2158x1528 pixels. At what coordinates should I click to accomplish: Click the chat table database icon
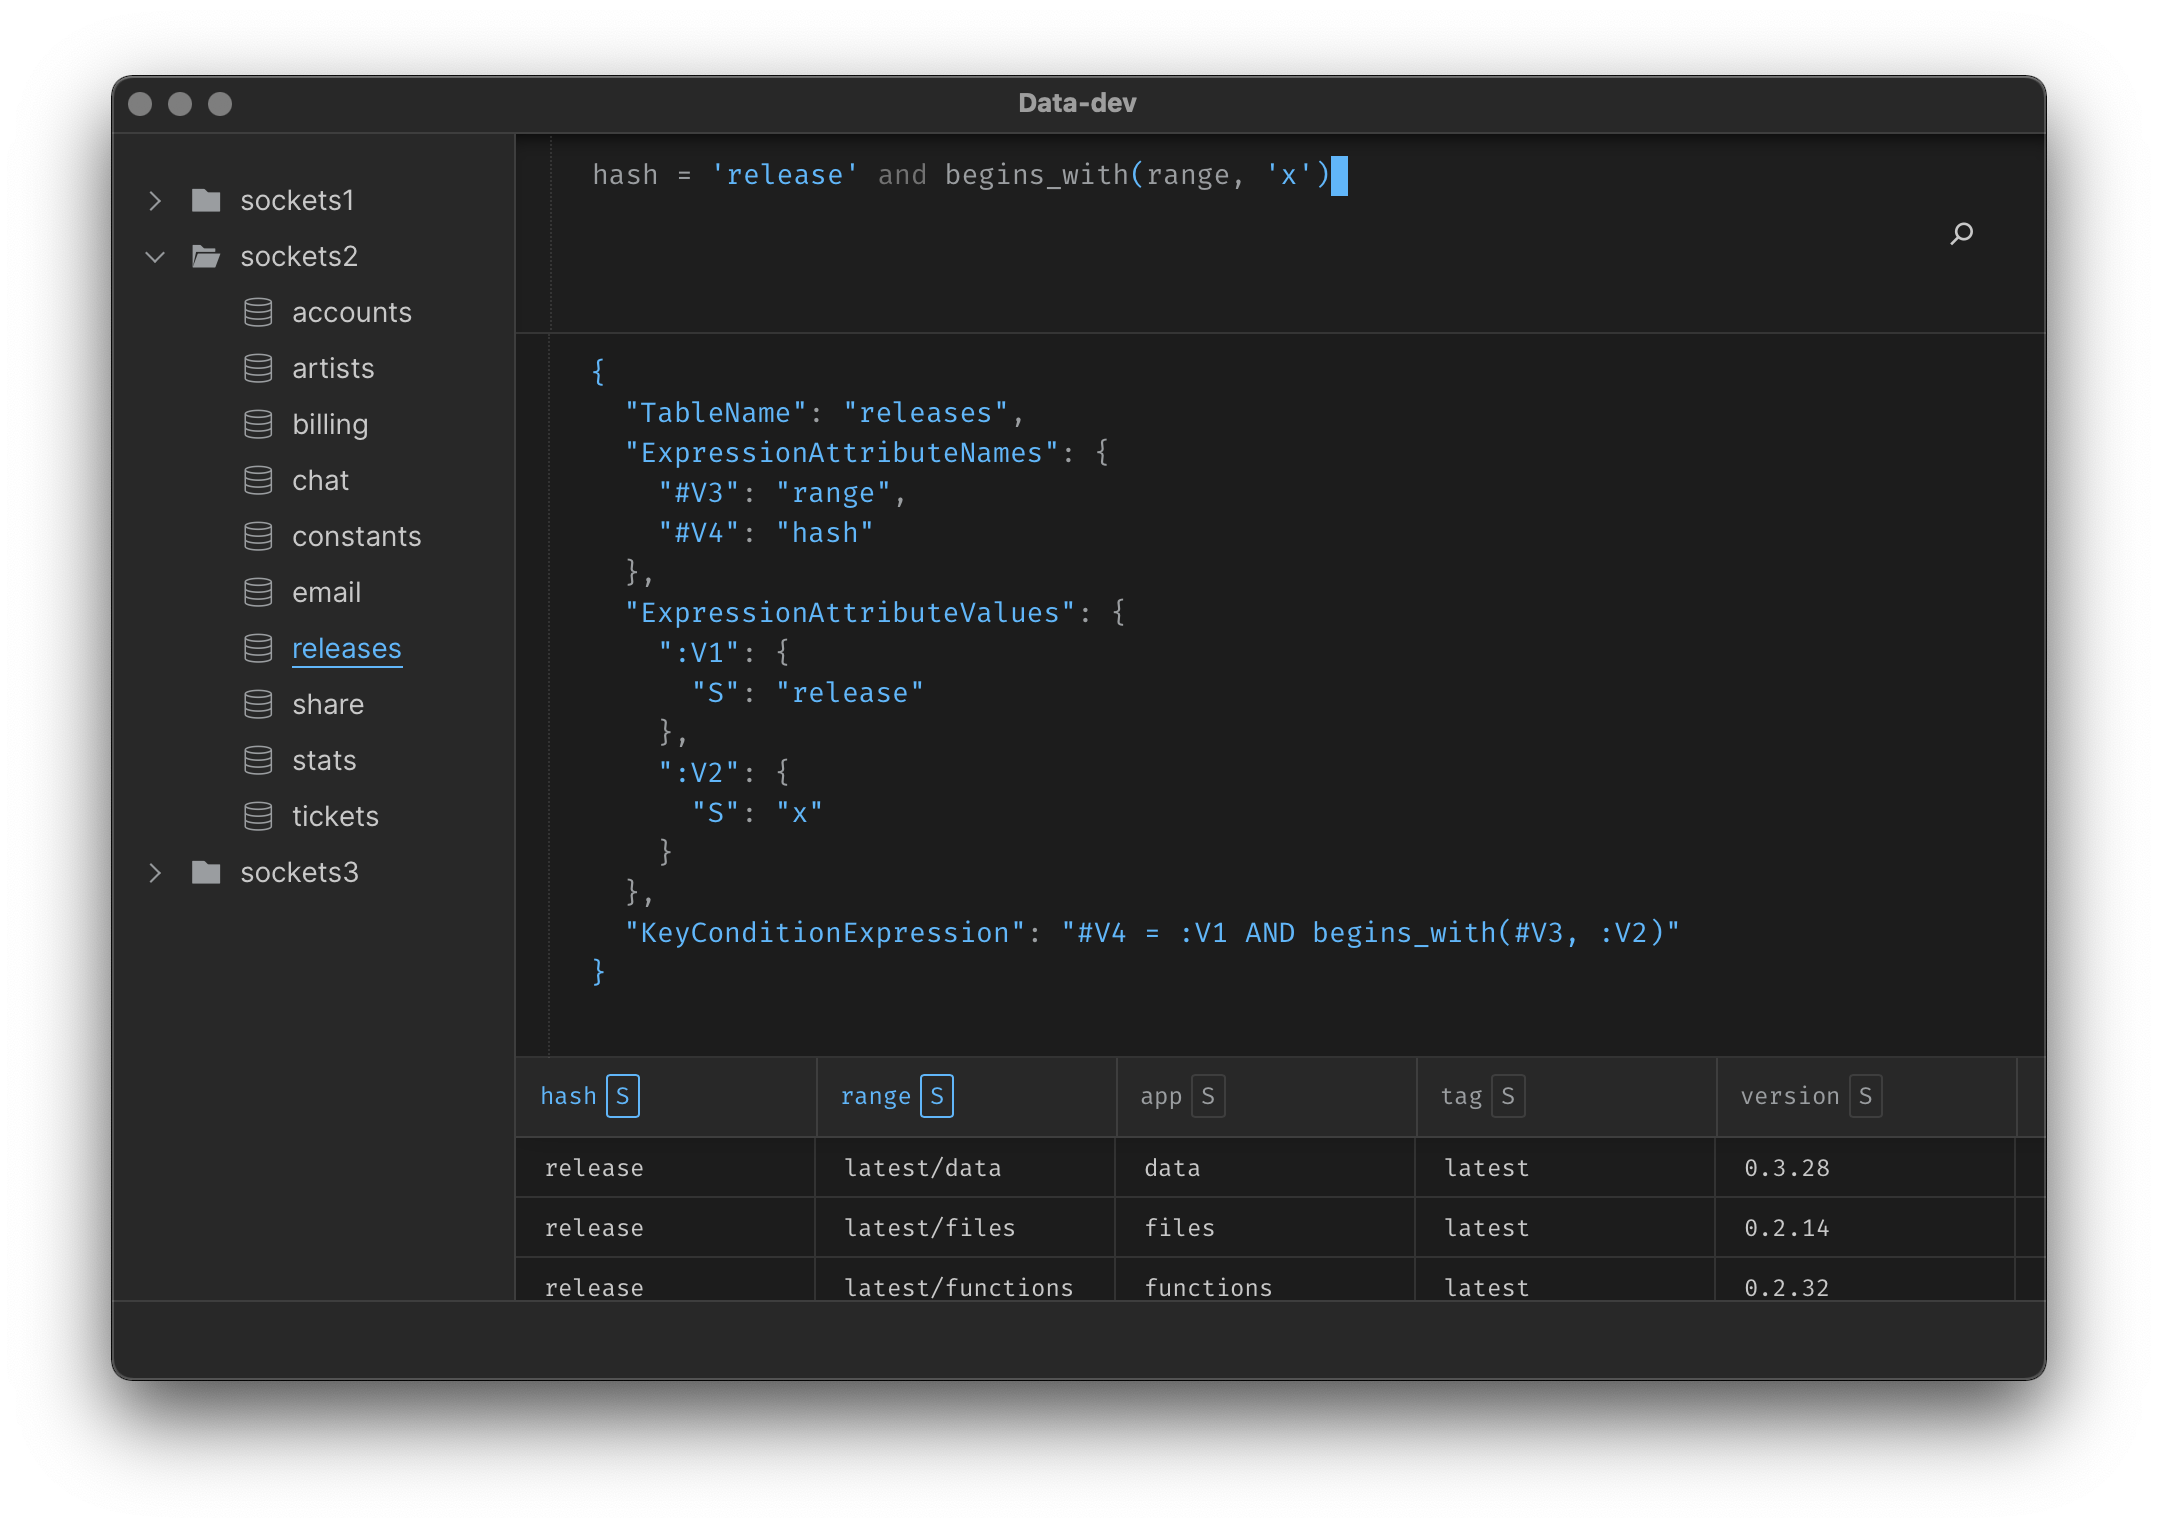click(x=258, y=481)
